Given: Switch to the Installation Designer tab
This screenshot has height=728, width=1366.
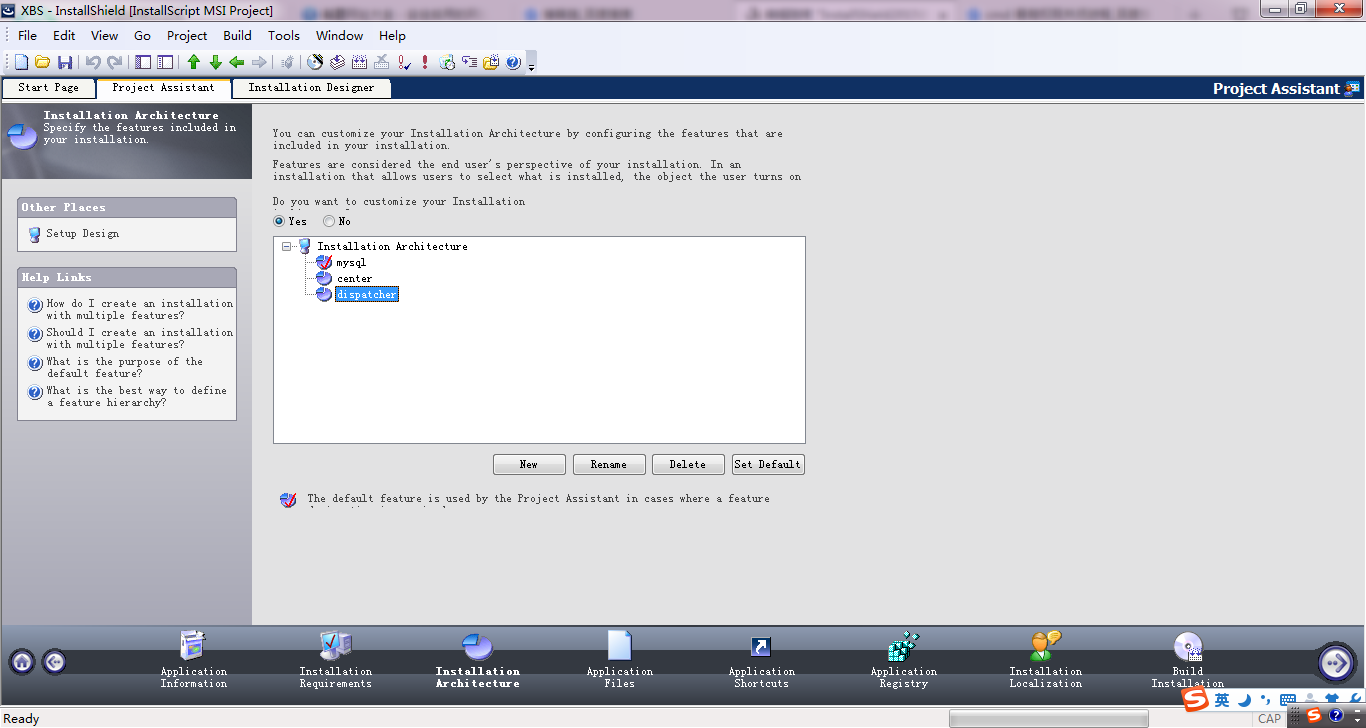Looking at the screenshot, I should pyautogui.click(x=311, y=88).
